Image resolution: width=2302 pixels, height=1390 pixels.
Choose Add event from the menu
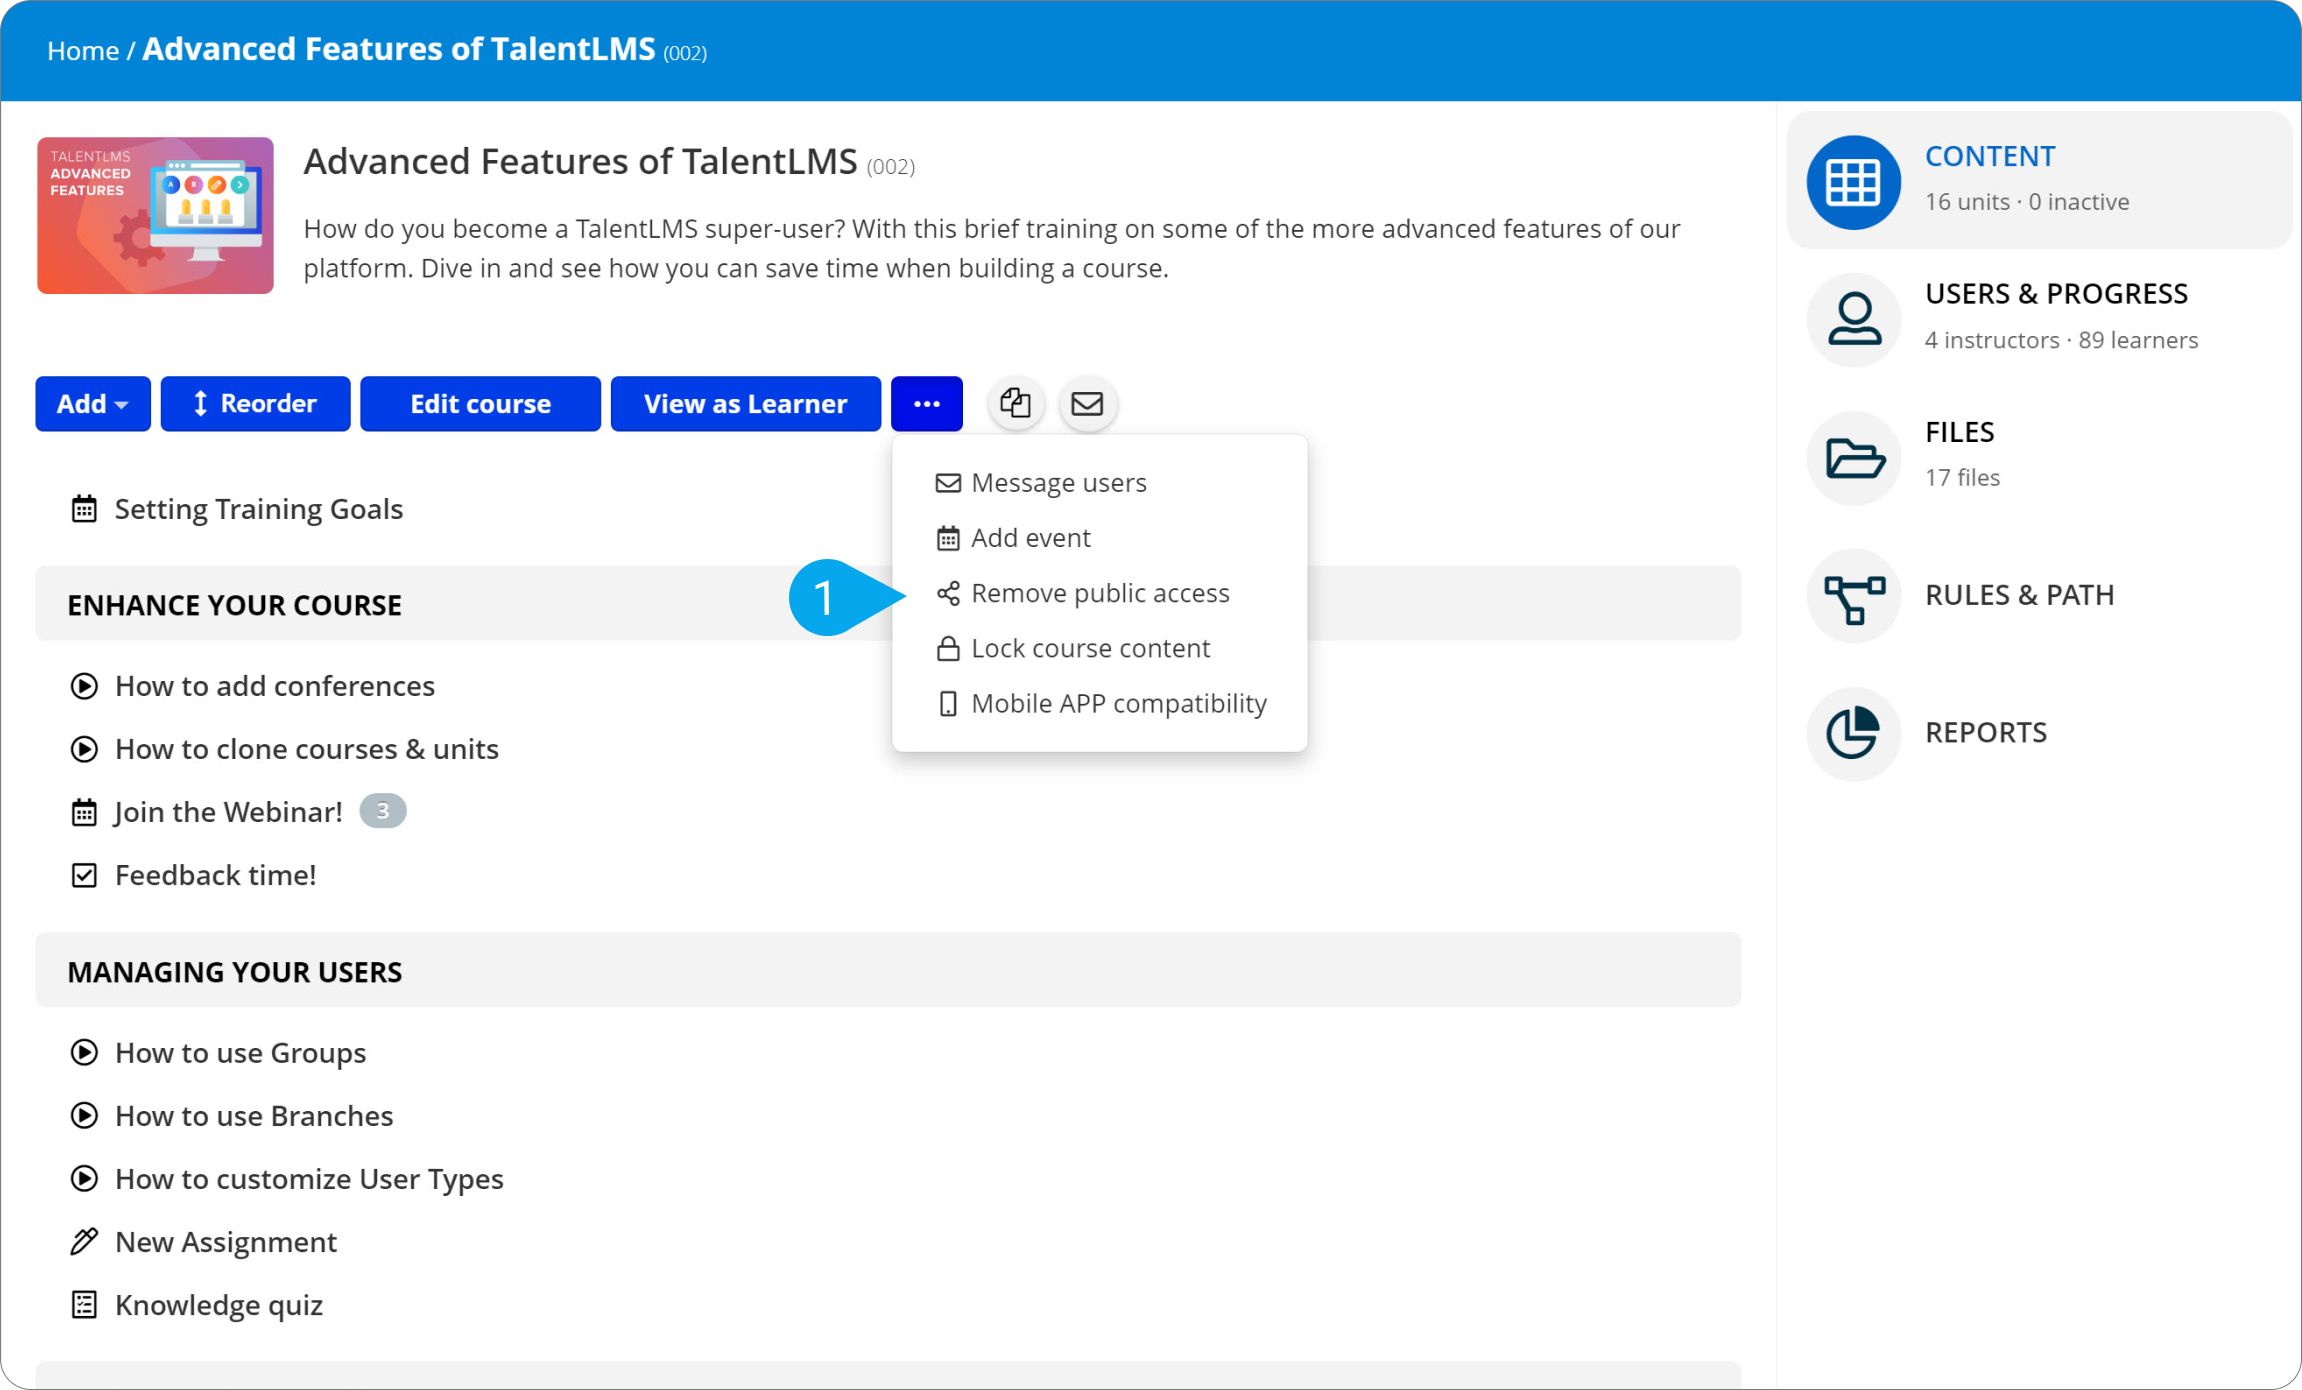1030,538
